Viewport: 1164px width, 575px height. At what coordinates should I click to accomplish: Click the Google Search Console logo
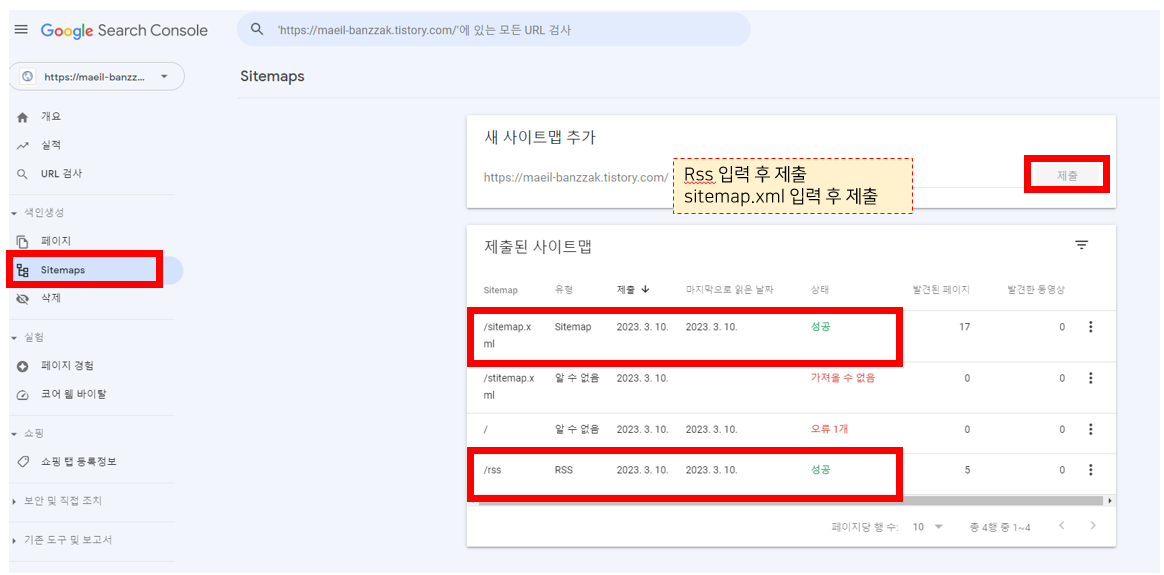pos(124,30)
